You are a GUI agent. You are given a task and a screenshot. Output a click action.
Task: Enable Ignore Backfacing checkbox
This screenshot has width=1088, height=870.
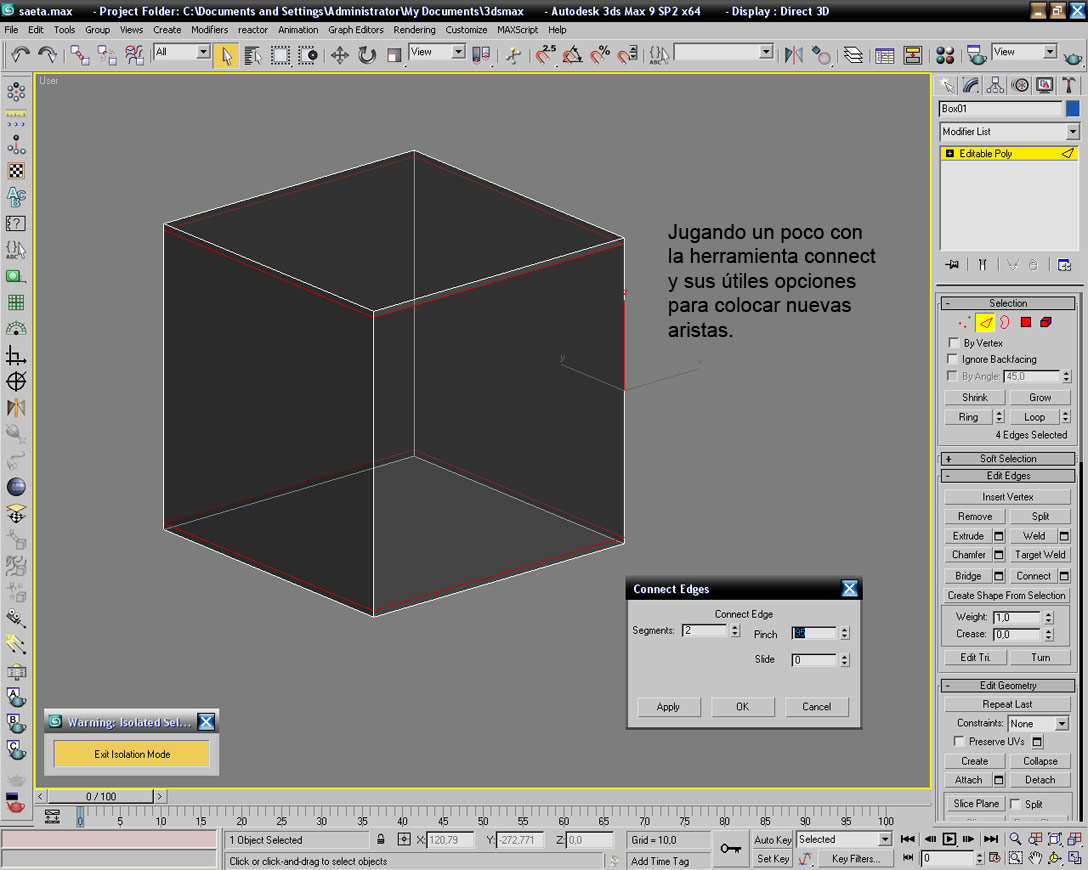click(953, 359)
